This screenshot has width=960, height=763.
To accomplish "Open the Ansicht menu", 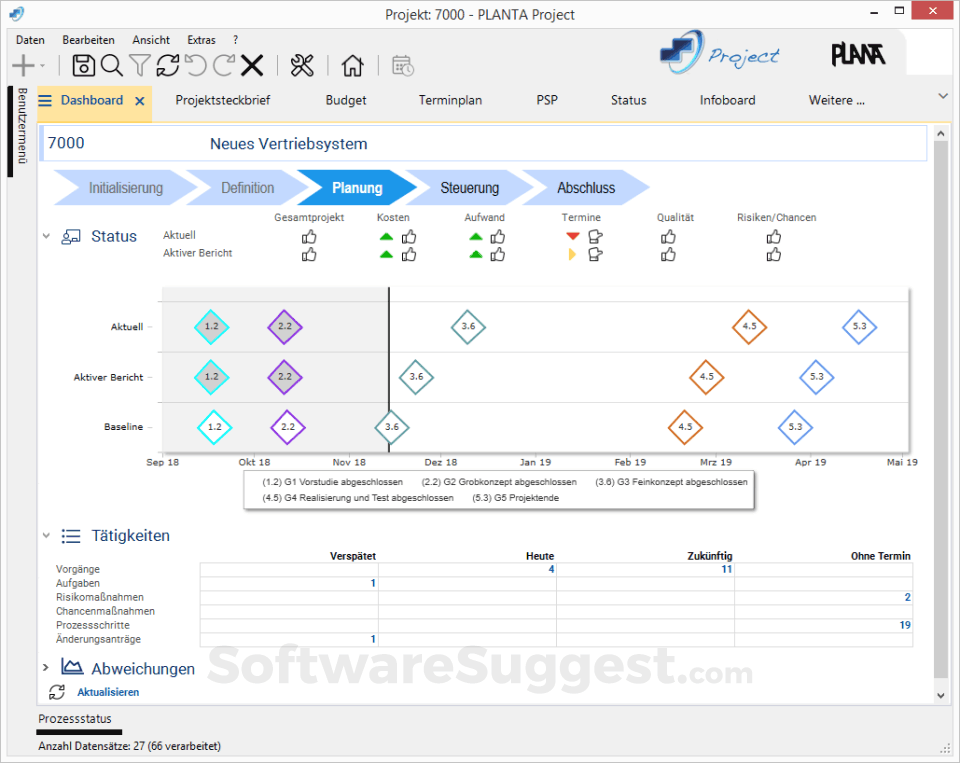I will 151,40.
